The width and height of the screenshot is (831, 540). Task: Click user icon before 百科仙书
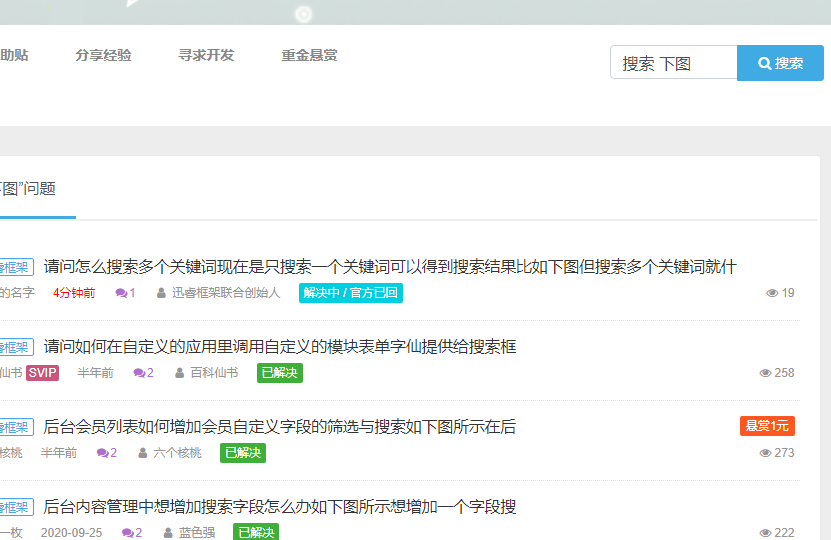tap(180, 373)
